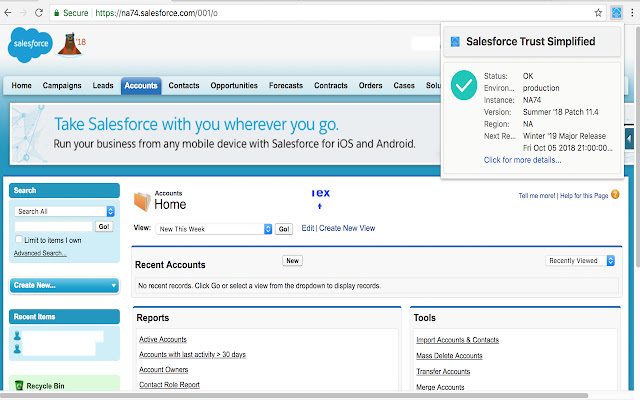The height and width of the screenshot is (400, 640).
Task: Go to the Home tab
Action: (x=21, y=86)
